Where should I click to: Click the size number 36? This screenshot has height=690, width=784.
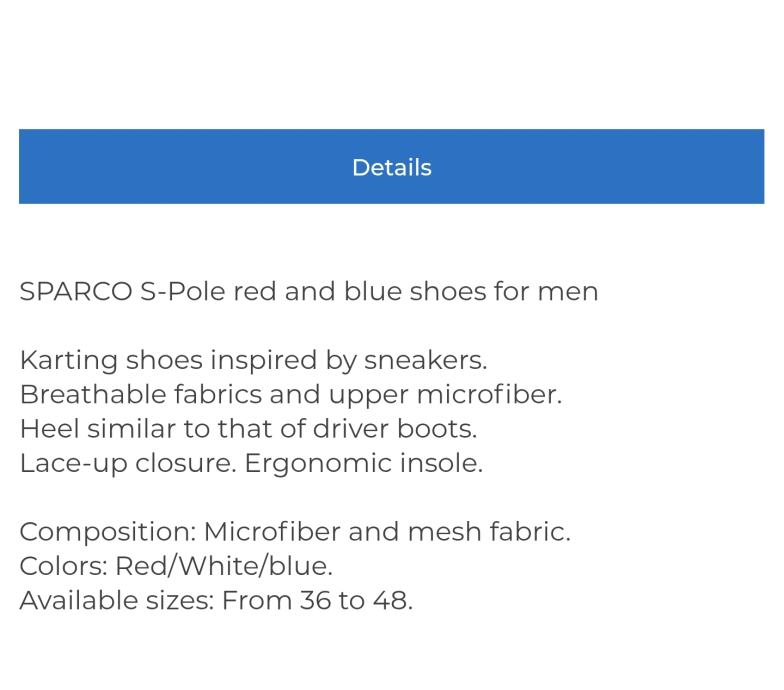click(x=317, y=600)
